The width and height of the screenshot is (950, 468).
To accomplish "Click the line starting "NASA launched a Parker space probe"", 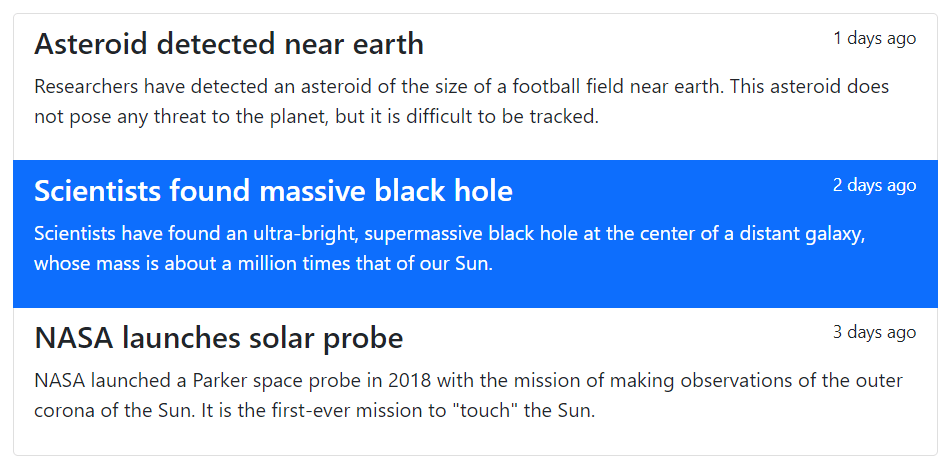I will (468, 381).
